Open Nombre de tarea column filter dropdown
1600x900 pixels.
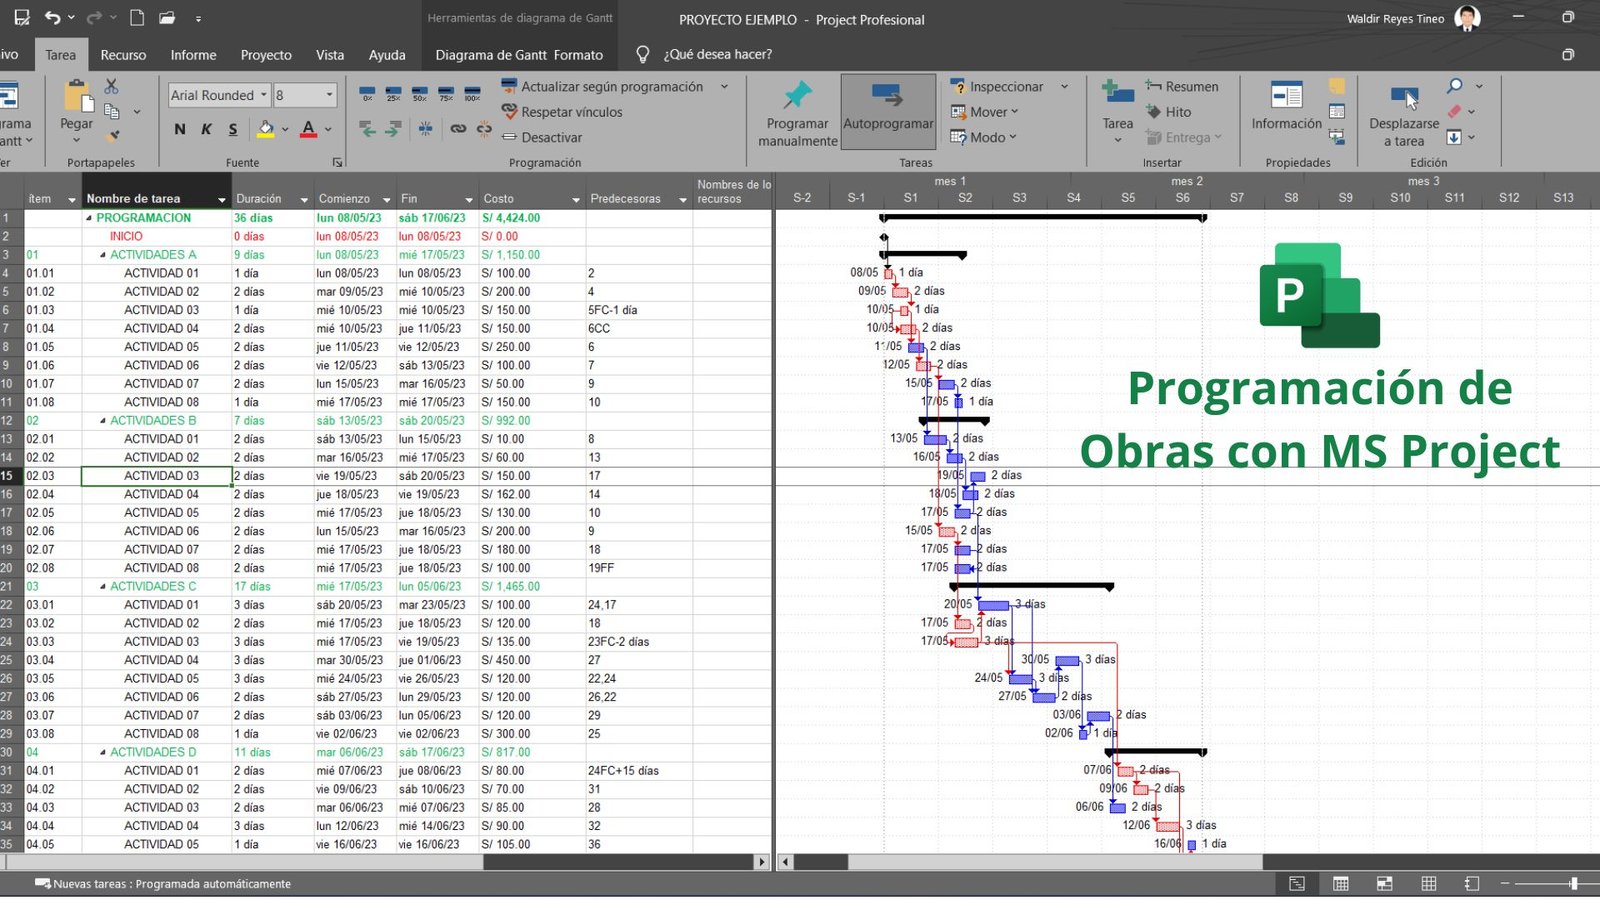coord(222,199)
